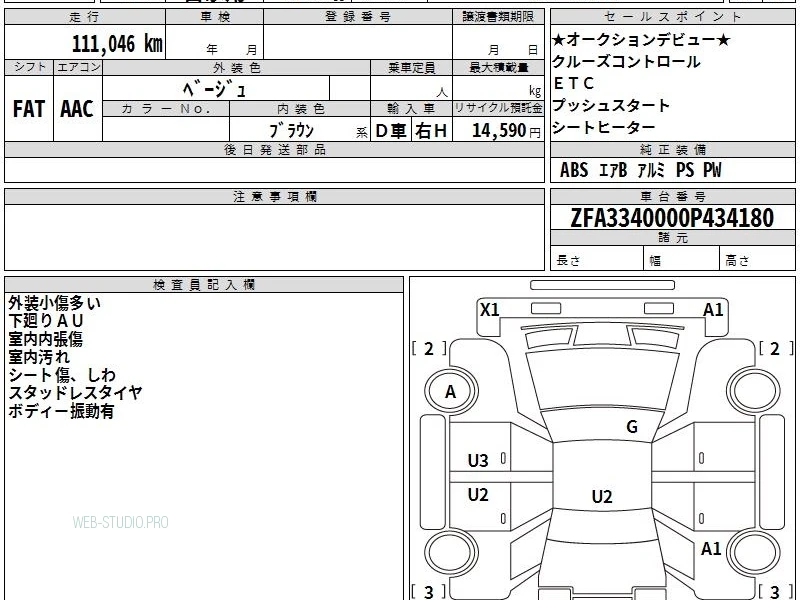800x600 pixels.
Task: Click the セールスポイント section header
Action: [x=672, y=17]
